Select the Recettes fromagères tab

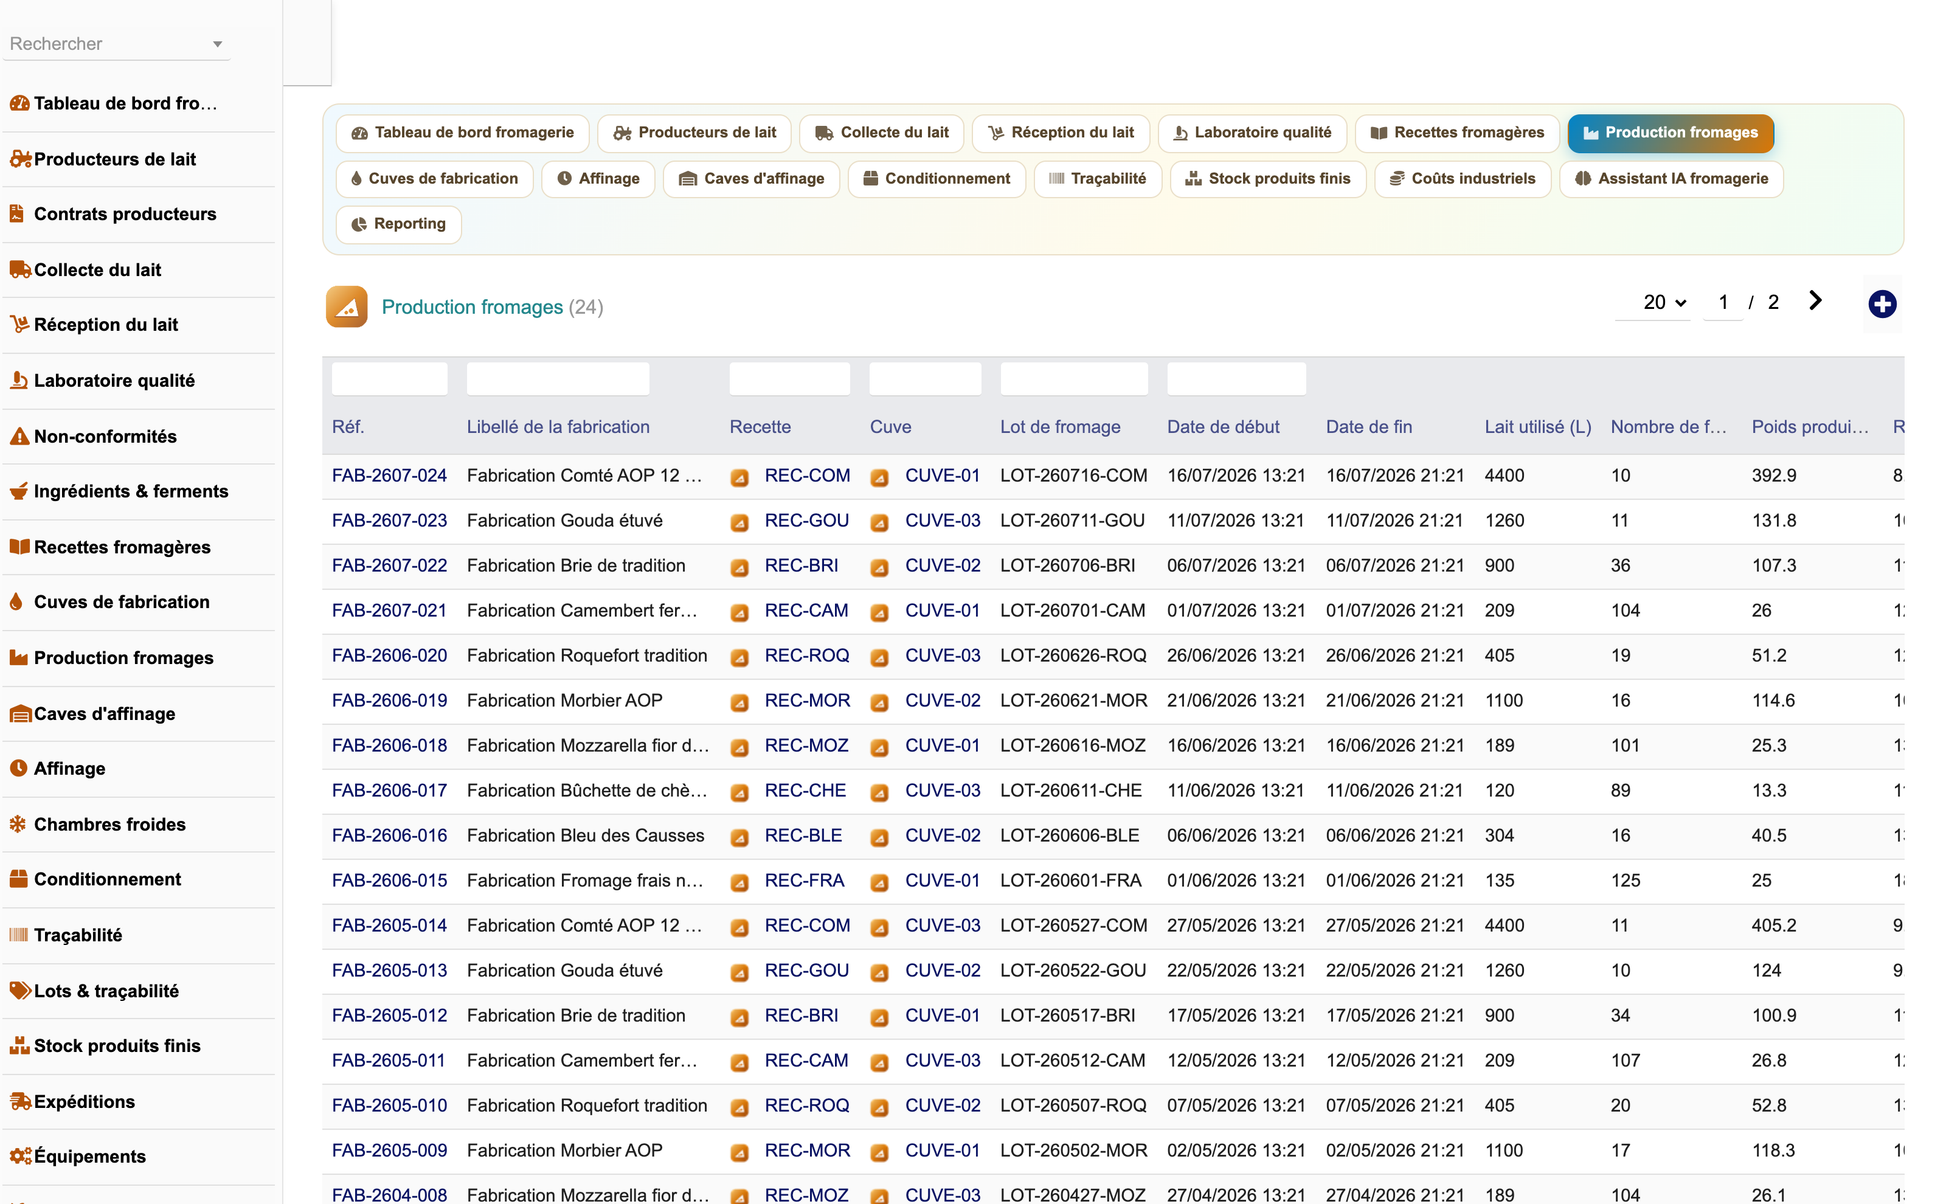(x=1458, y=133)
